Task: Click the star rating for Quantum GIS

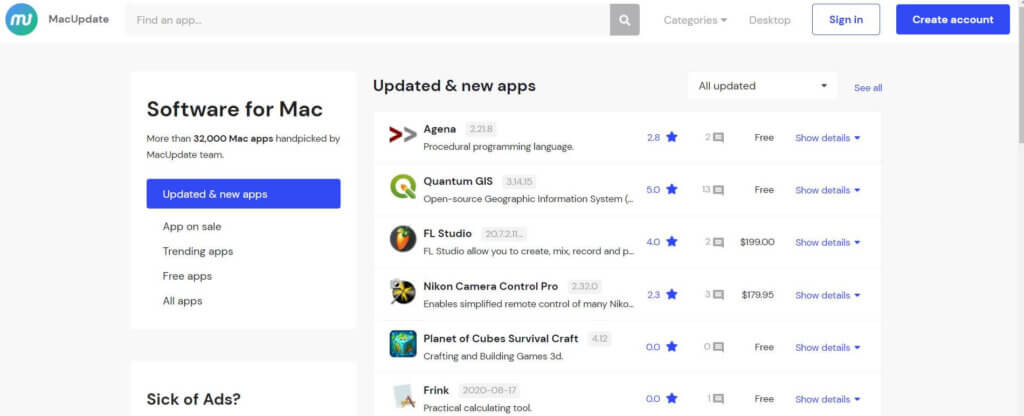Action: (662, 190)
